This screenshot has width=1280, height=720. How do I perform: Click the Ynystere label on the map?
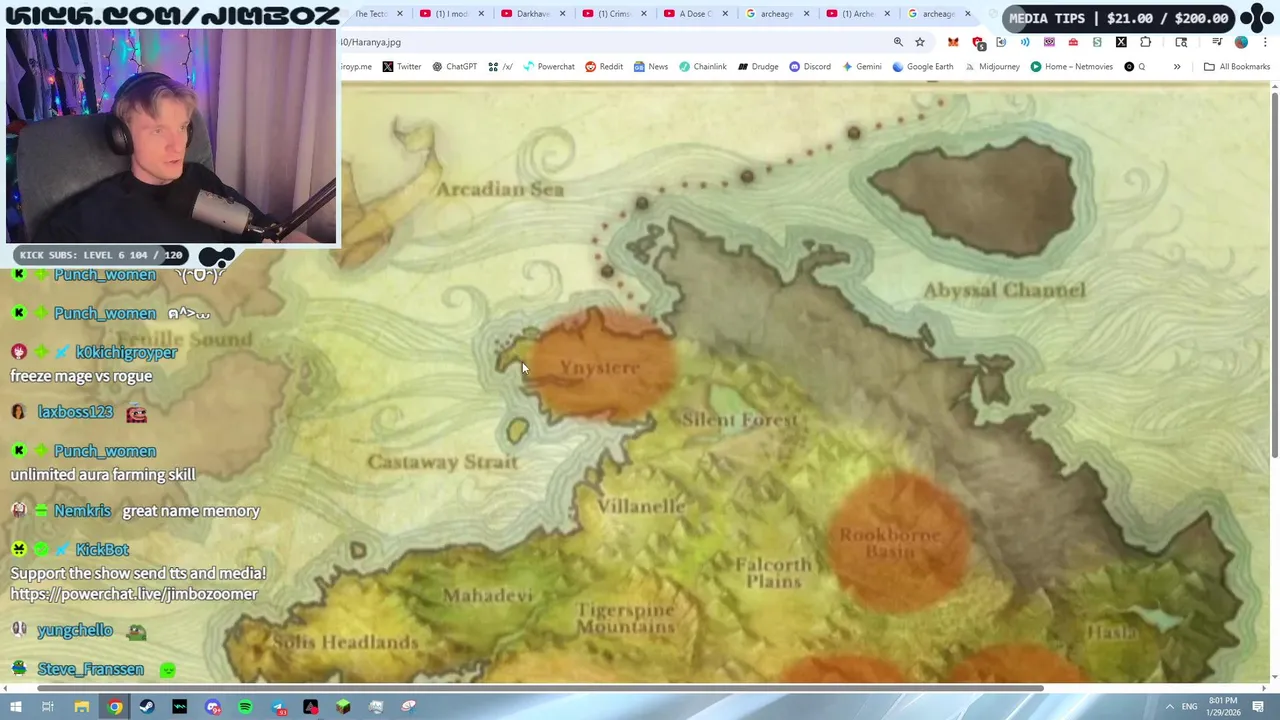pos(599,368)
